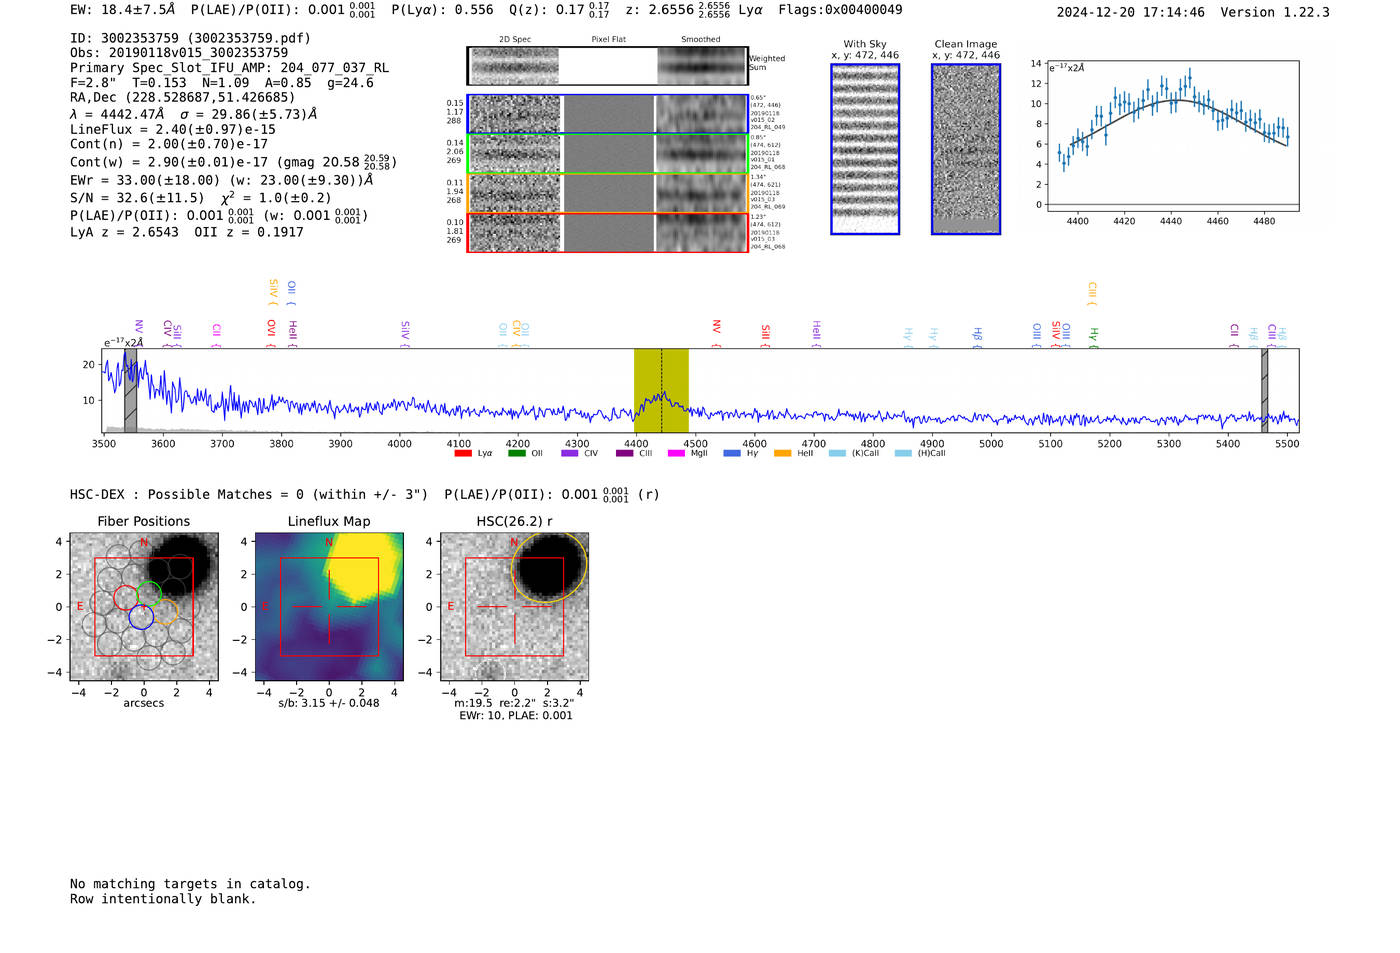Click the No matching targets in catalog message
This screenshot has width=1400, height=953.
190,884
